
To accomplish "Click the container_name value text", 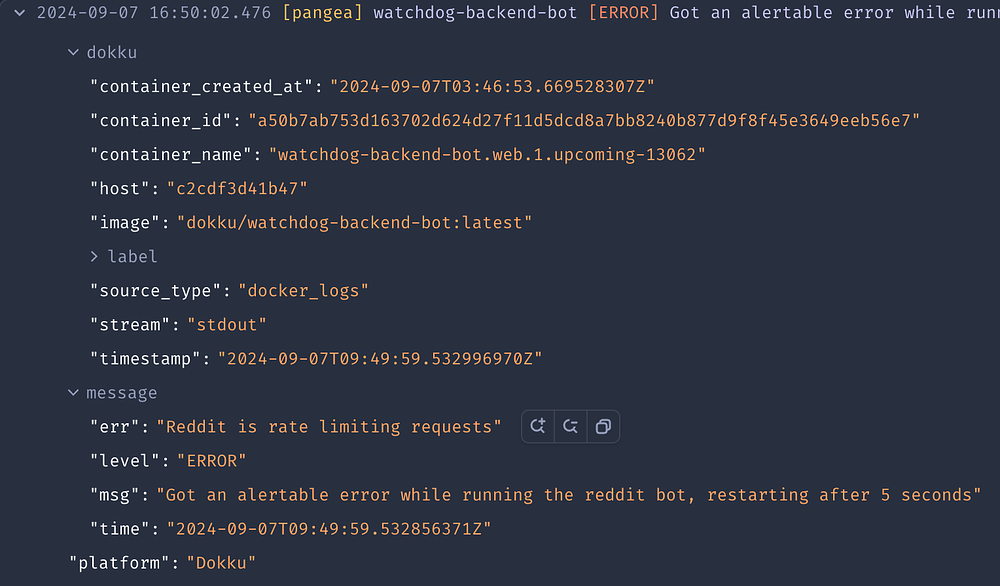I will coord(487,154).
